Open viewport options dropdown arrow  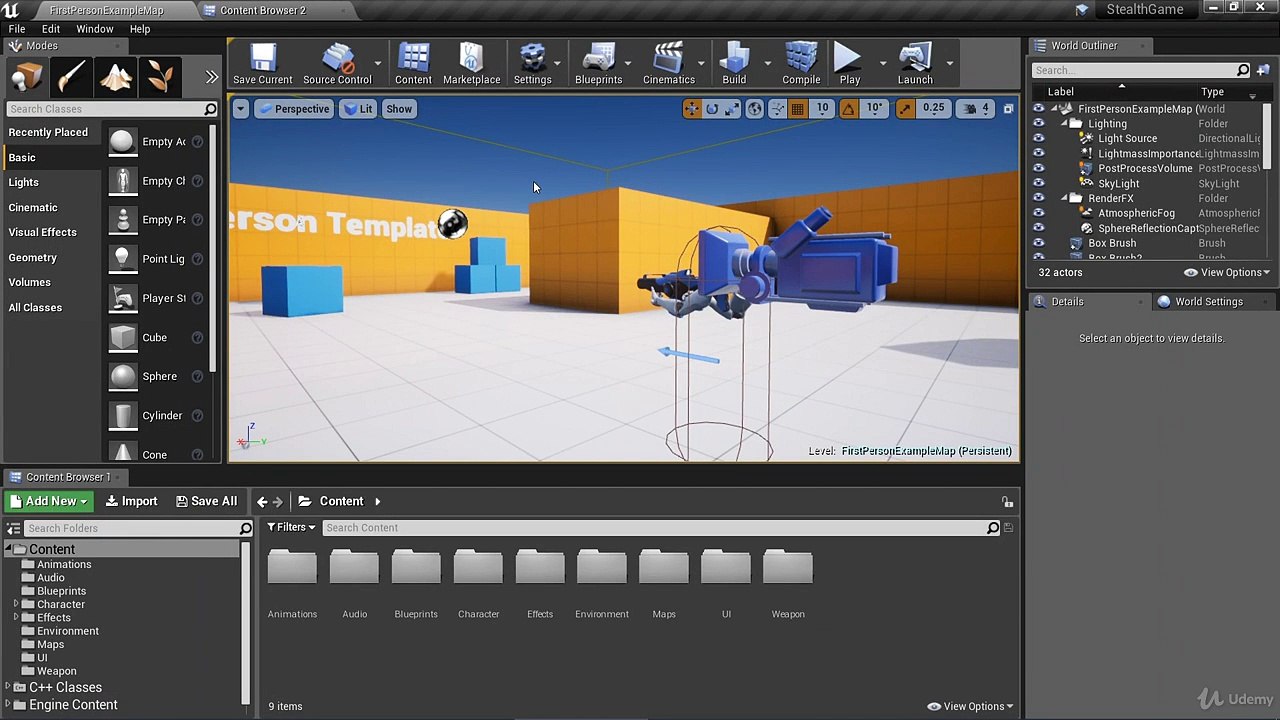pos(240,109)
